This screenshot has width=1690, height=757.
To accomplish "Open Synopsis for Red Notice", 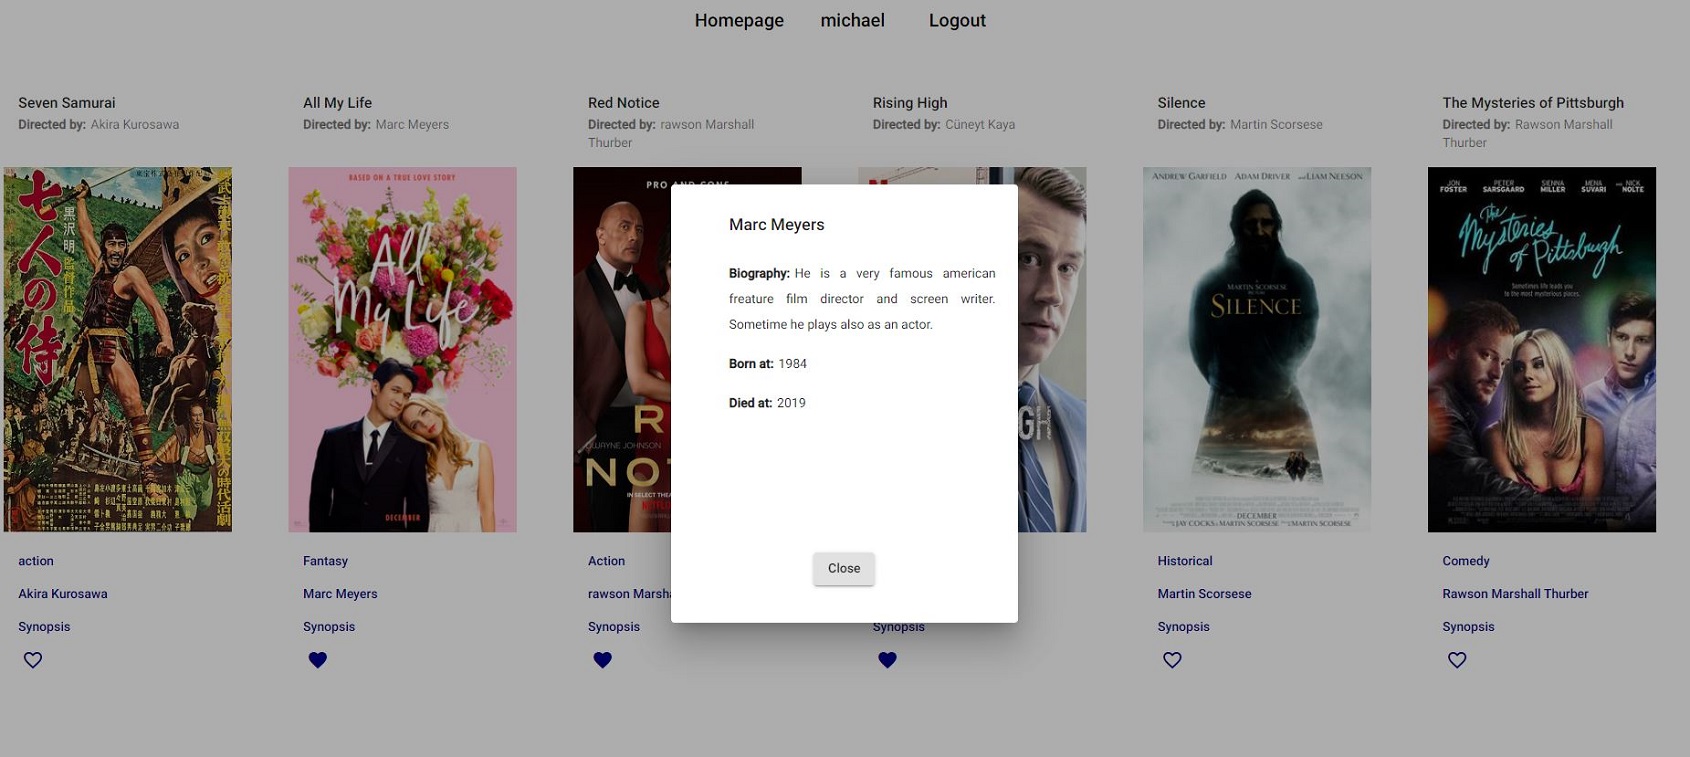I will click(614, 627).
